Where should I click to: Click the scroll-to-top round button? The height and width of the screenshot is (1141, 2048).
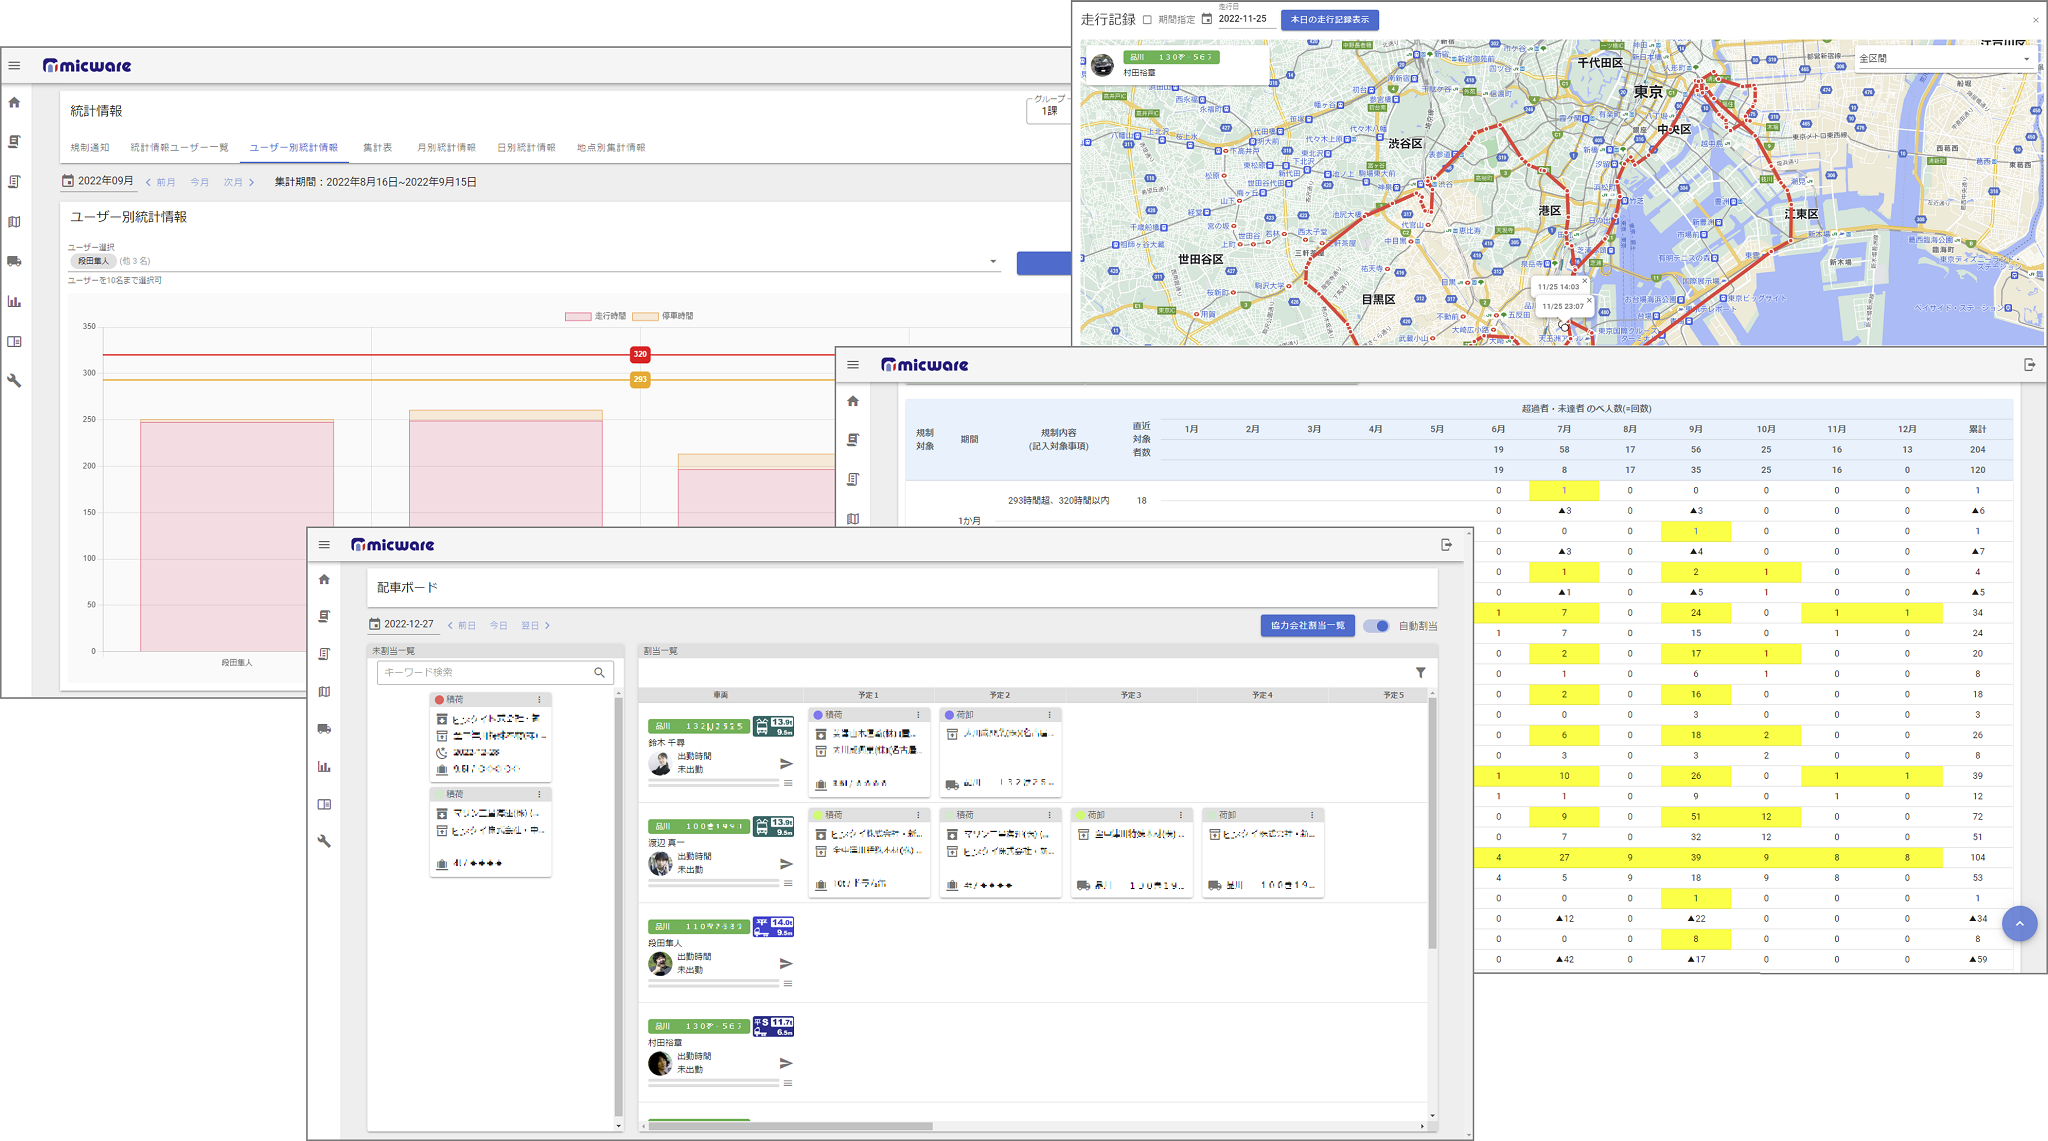[2019, 923]
